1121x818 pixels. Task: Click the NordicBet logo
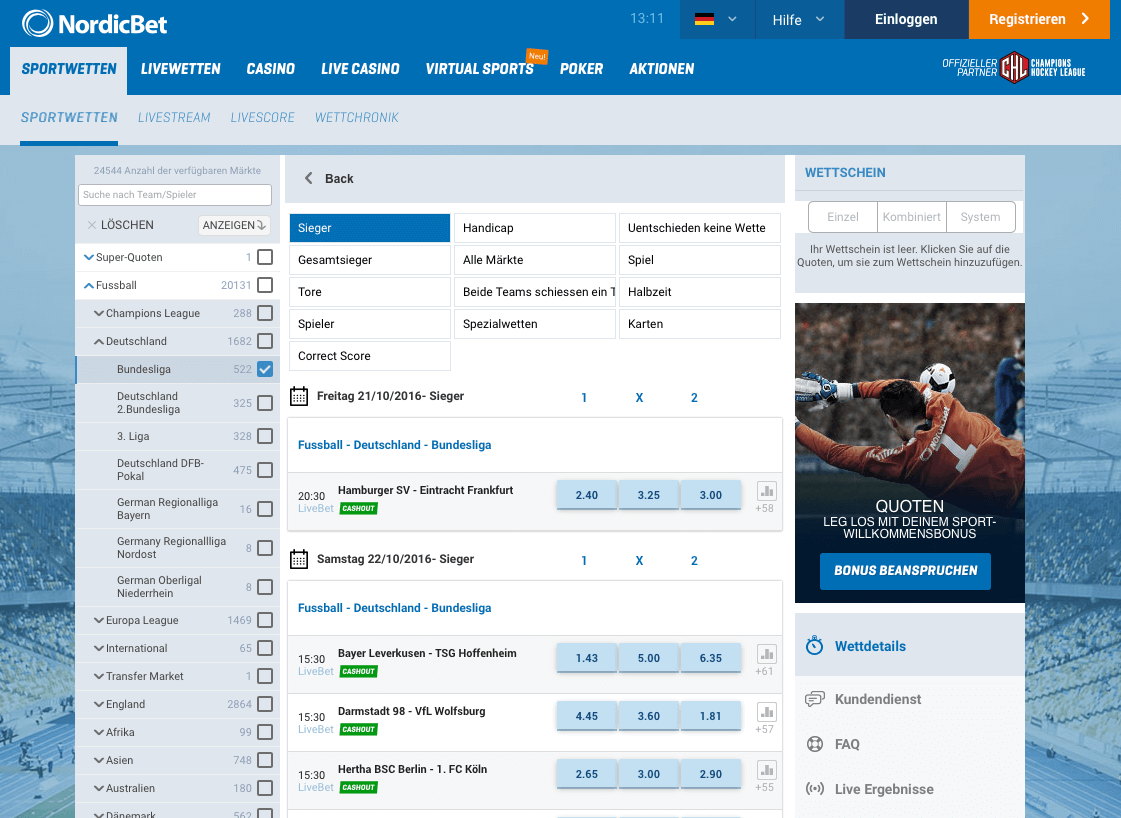[x=94, y=24]
